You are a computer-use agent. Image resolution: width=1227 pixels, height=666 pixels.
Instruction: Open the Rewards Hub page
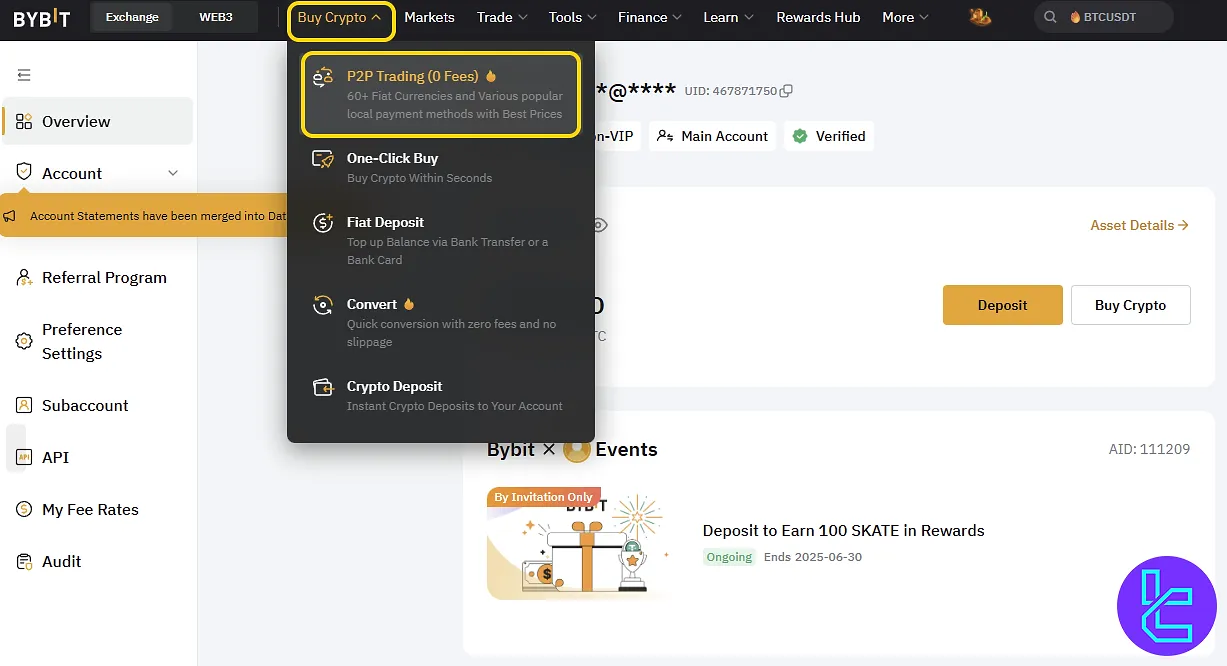[818, 17]
